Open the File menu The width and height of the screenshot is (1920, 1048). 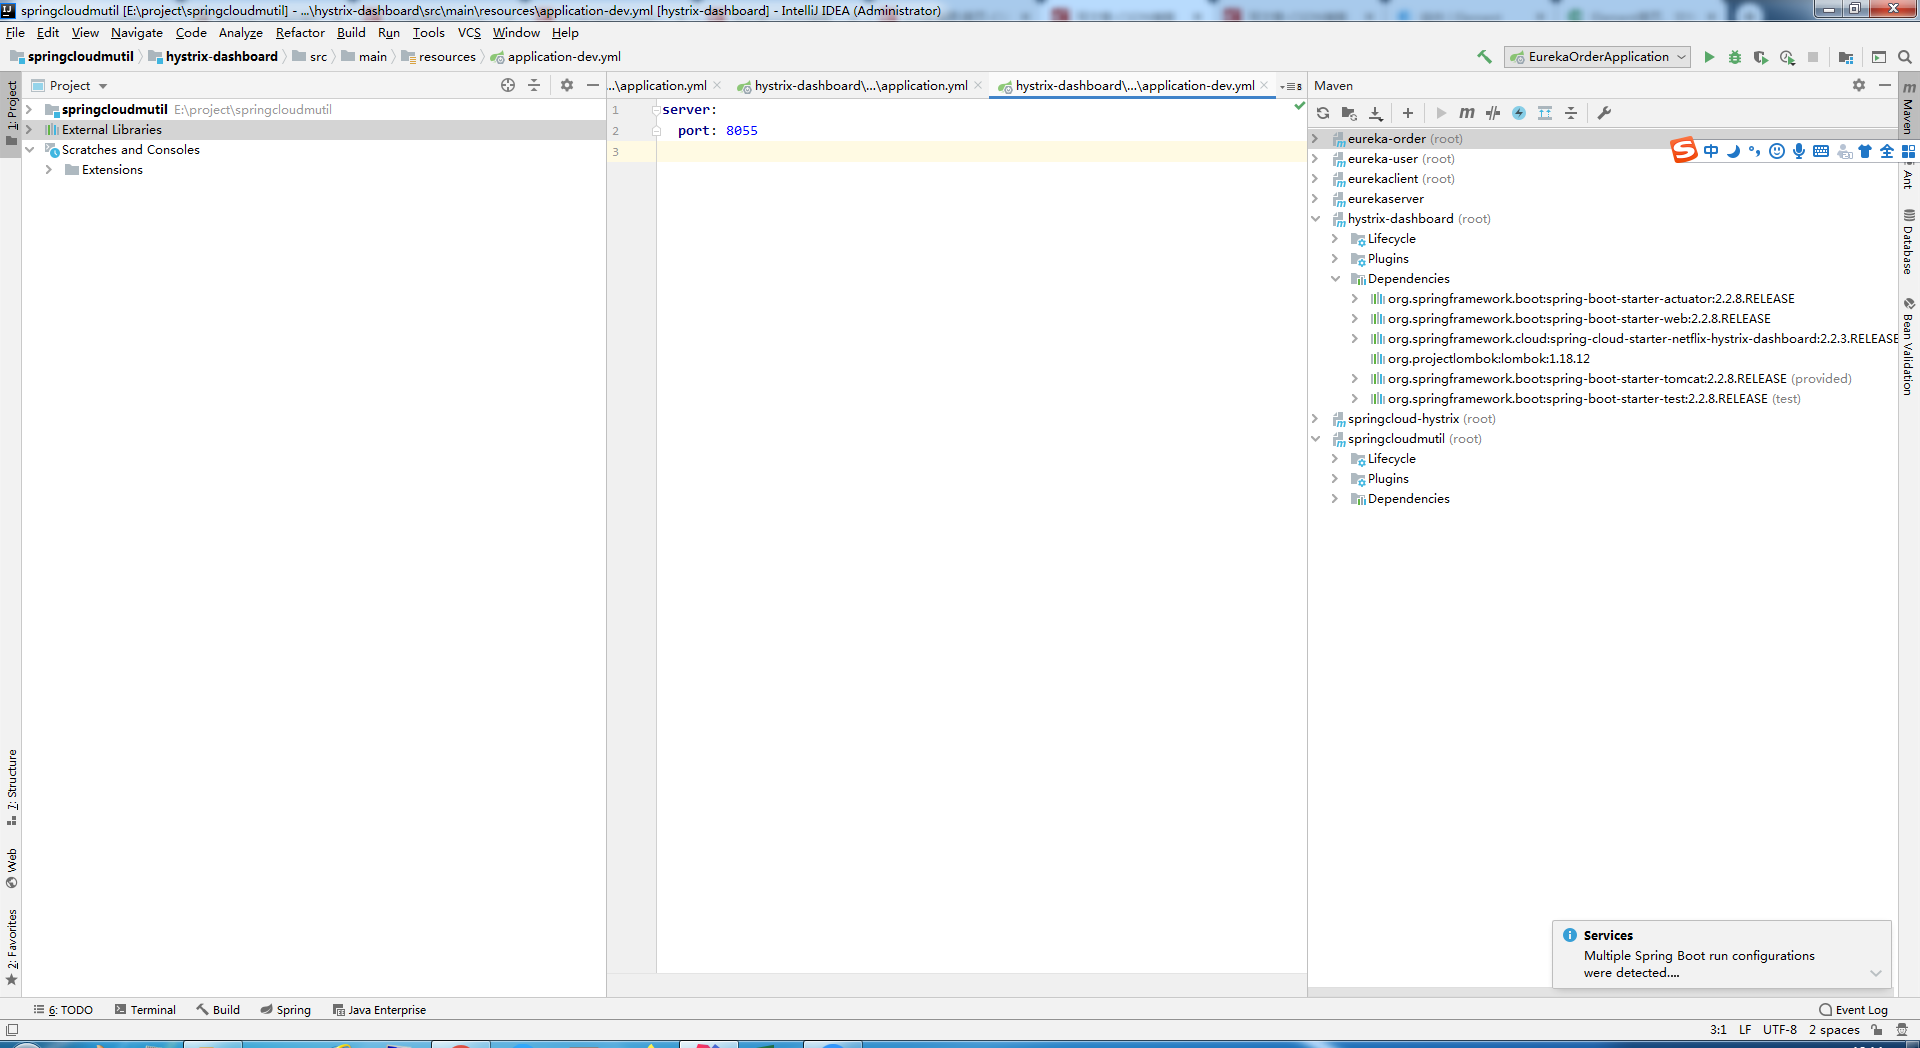coord(15,33)
